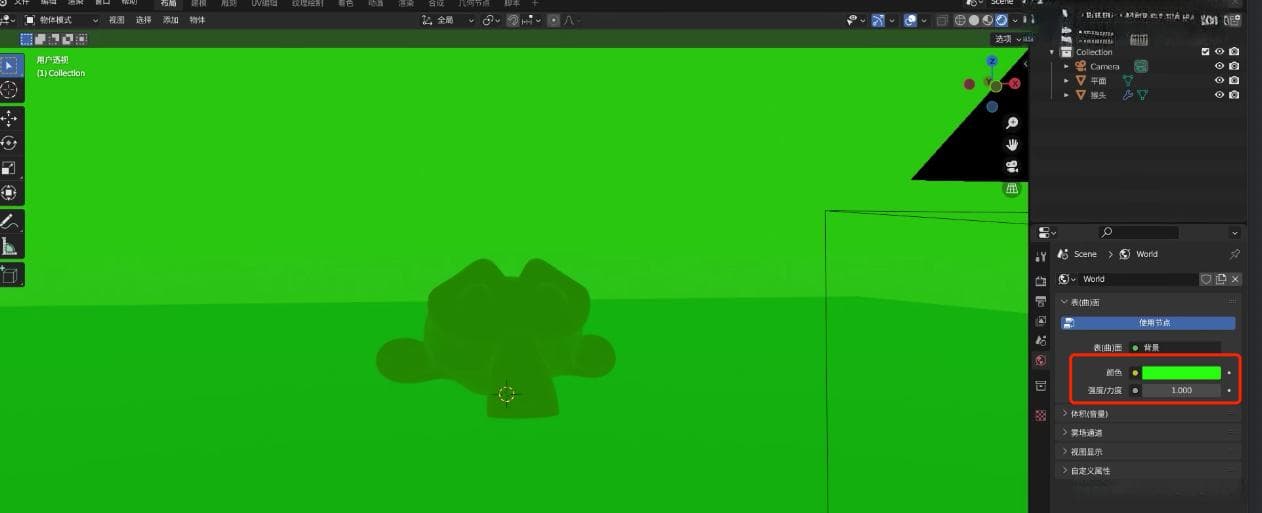
Task: Enable fake user shield for World
Action: click(x=1206, y=279)
